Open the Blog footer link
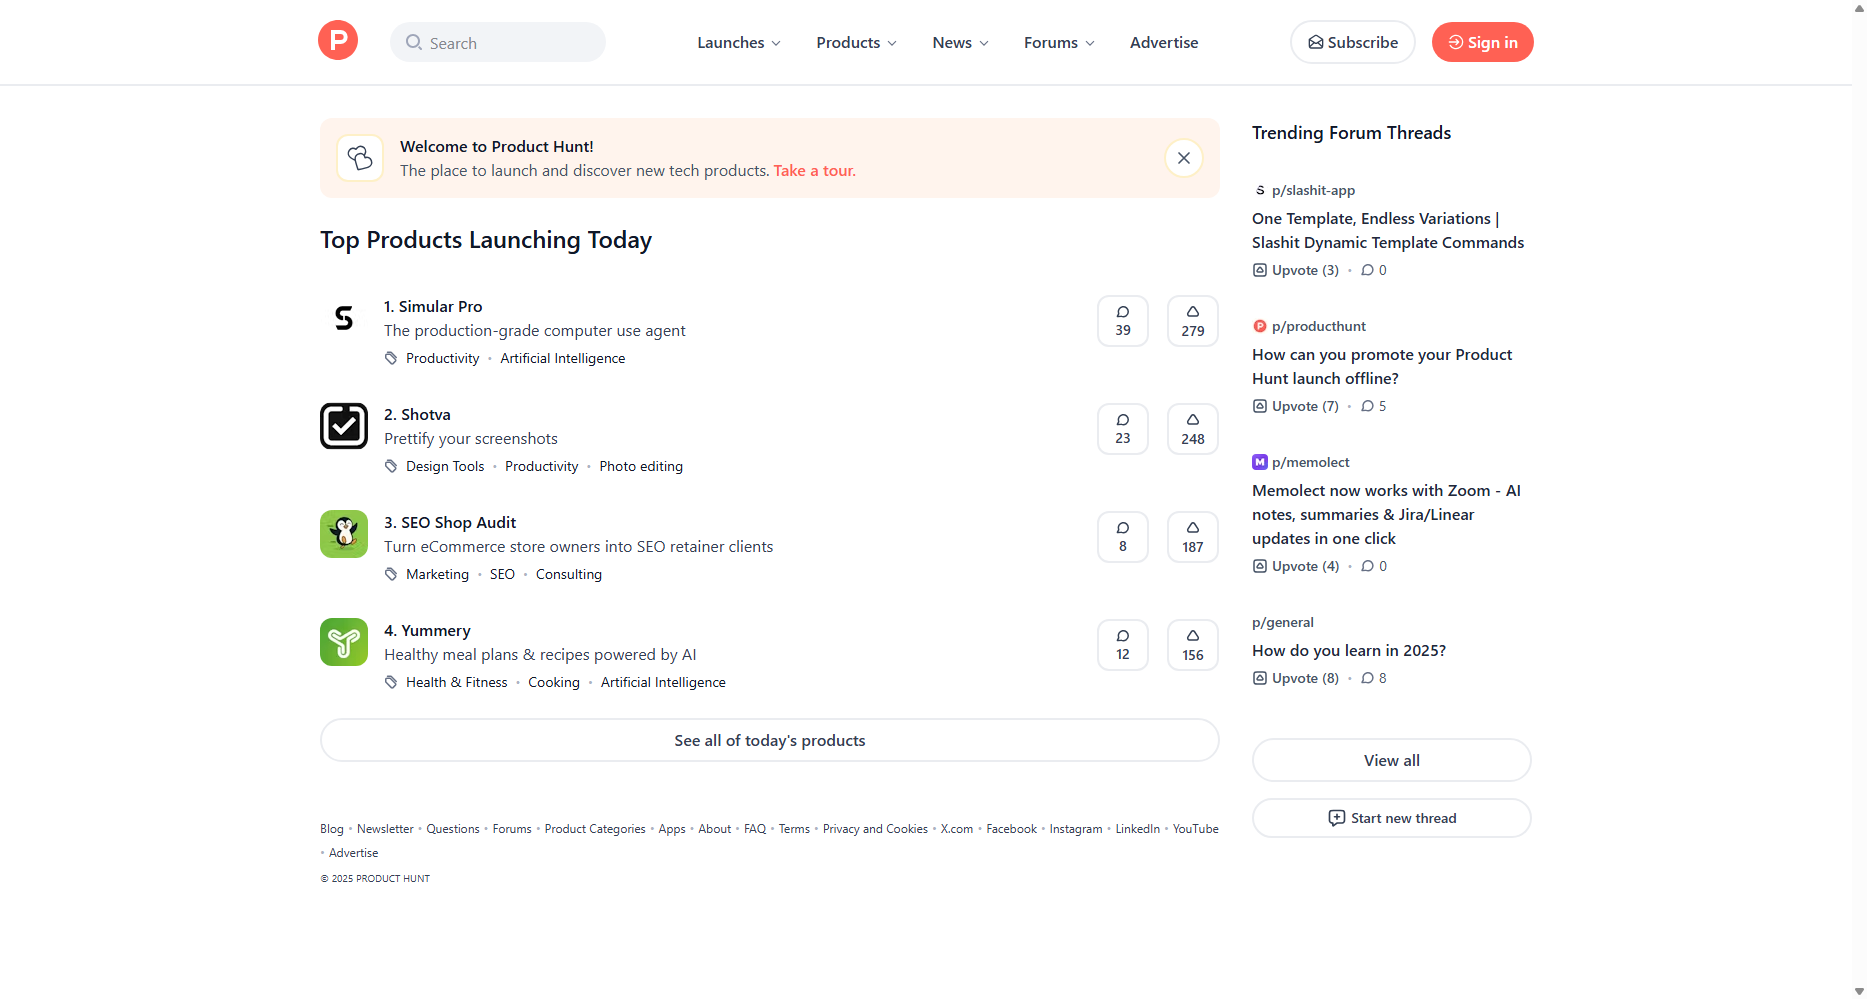Screen dimensions: 1867x999 click(331, 829)
